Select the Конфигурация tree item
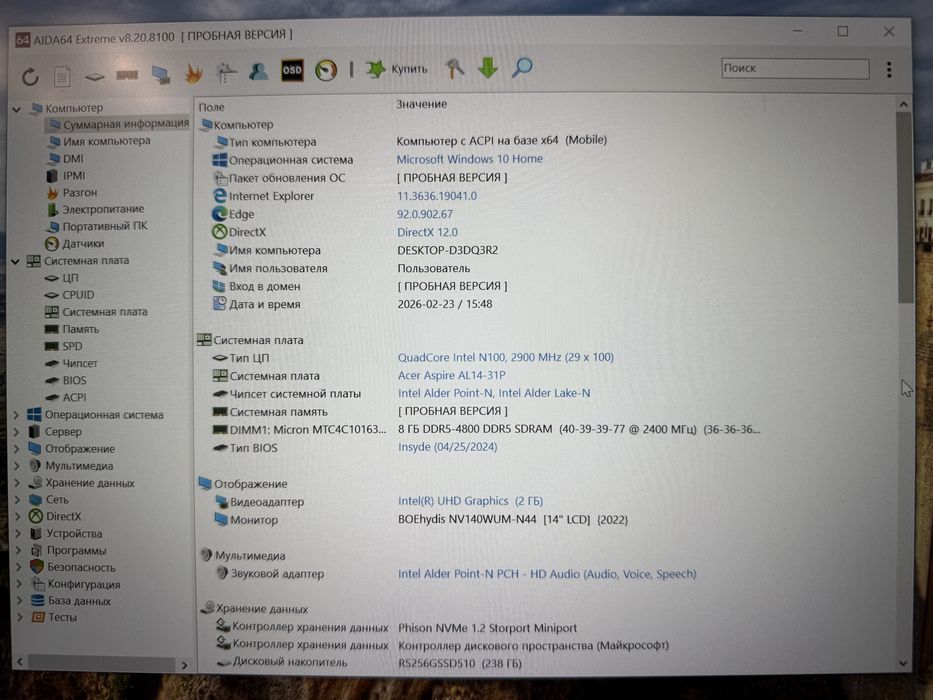Viewport: 933px width, 700px height. pos(76,585)
